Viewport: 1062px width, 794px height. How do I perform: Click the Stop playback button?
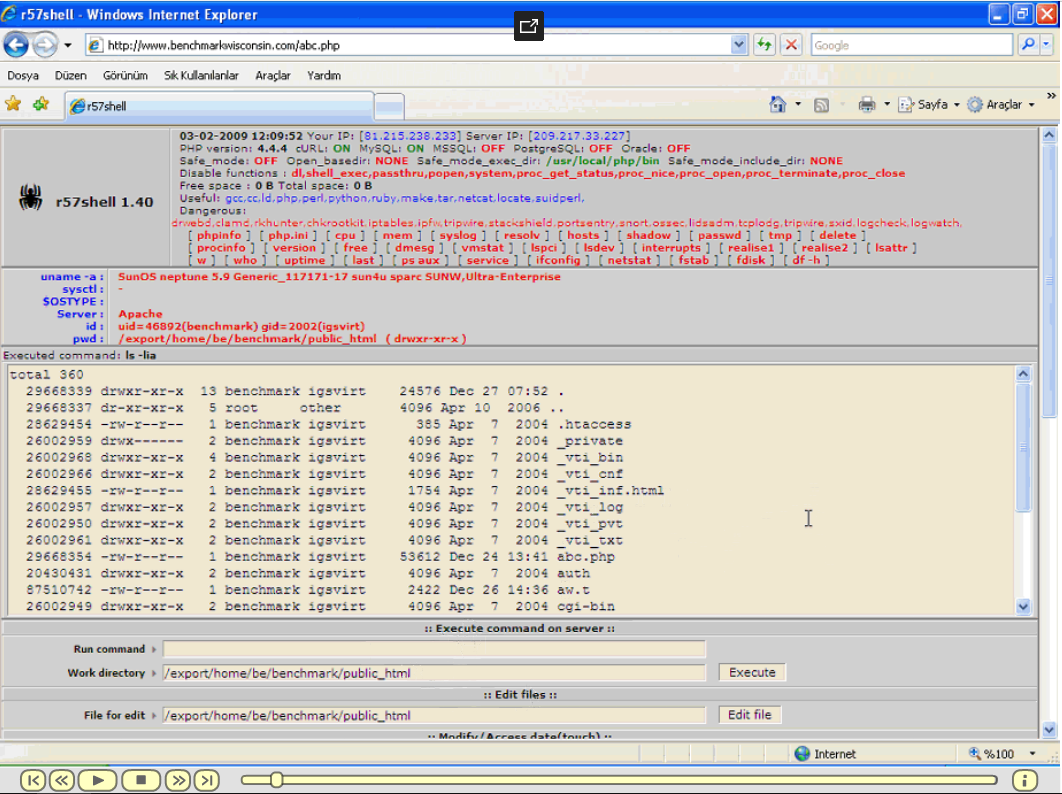click(x=141, y=780)
